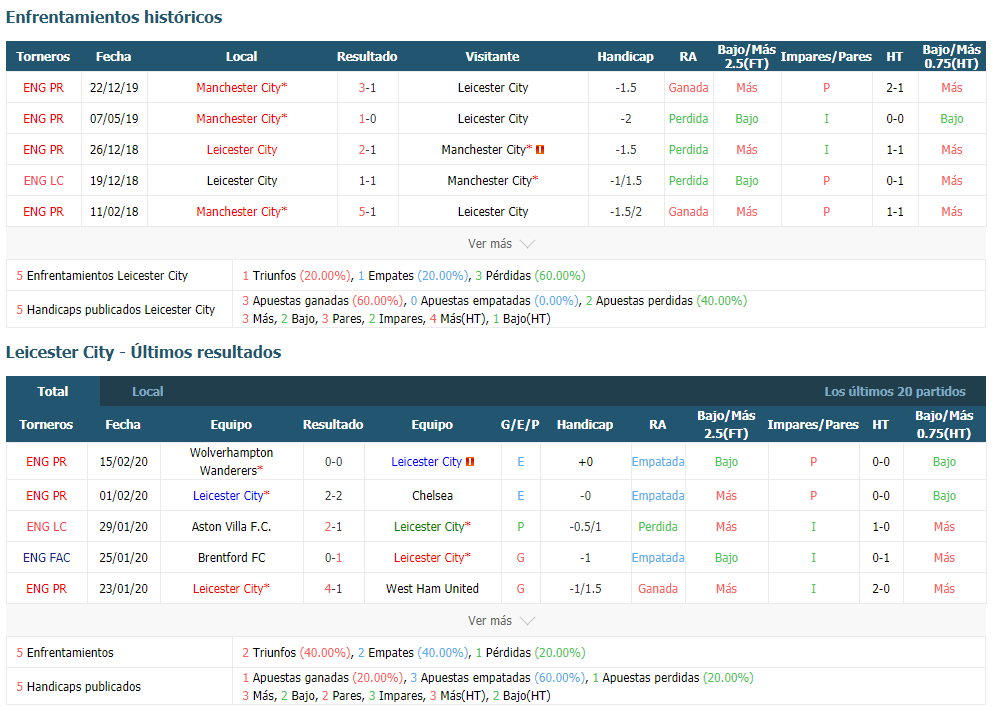Click the 4-1 result versus West Ham
Screen dimensions: 999x710
click(333, 589)
